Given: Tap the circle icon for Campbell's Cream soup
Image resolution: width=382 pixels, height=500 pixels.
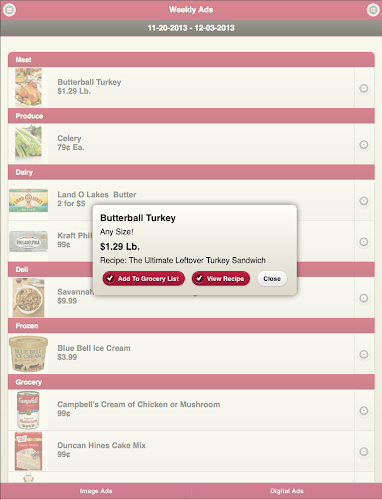Looking at the screenshot, I should tap(364, 411).
